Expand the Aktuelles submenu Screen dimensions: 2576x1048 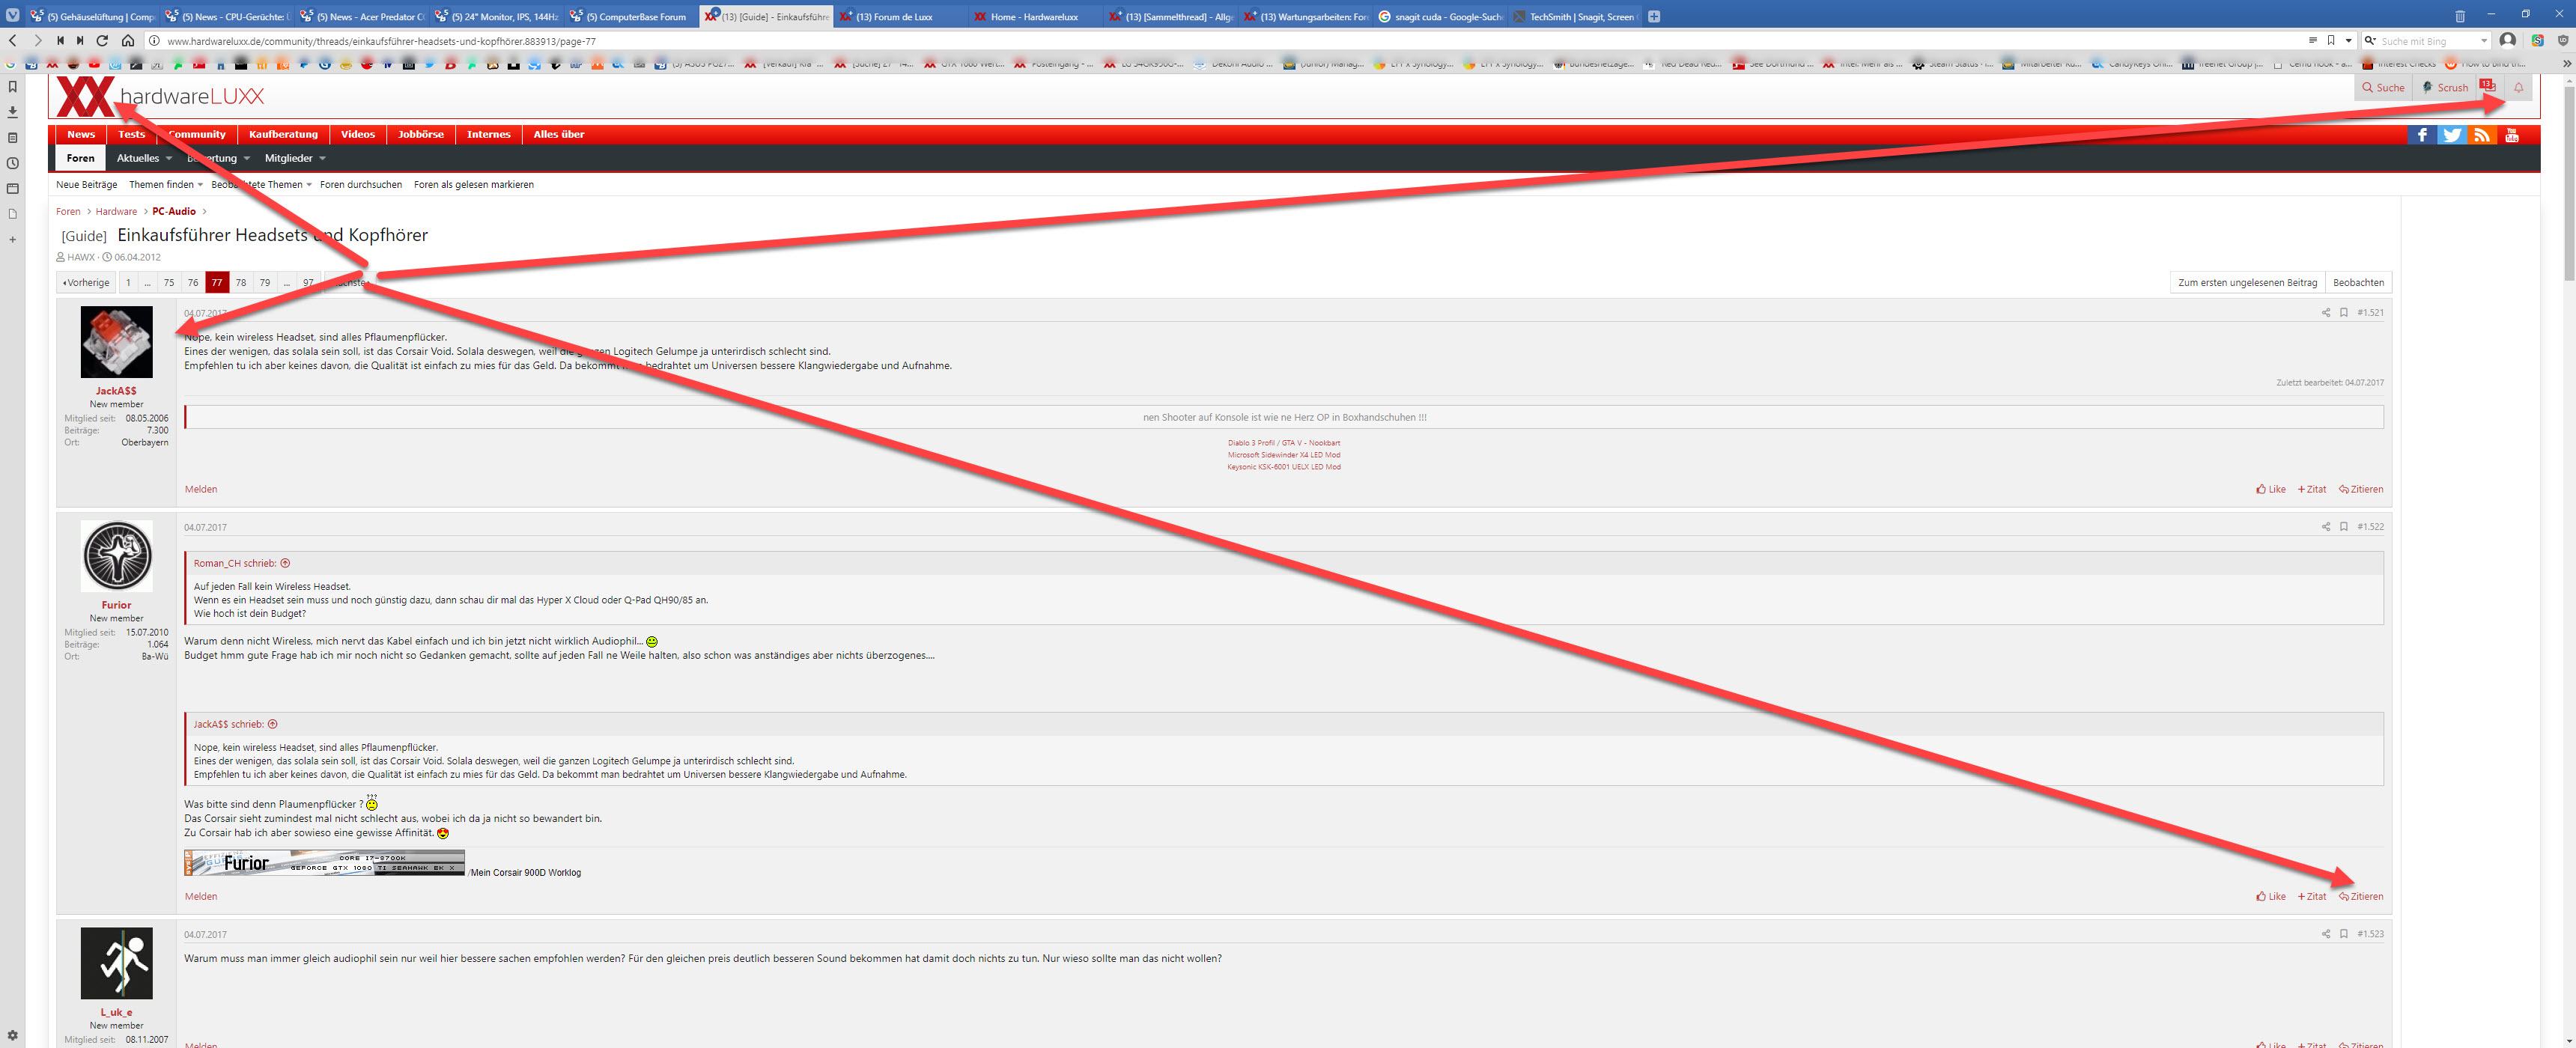tap(168, 159)
